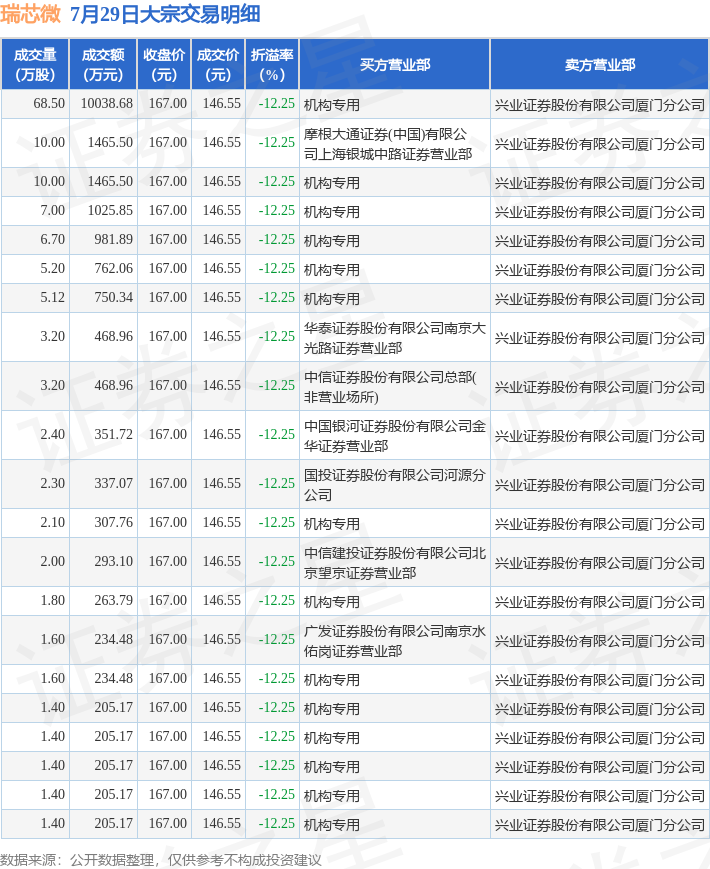This screenshot has height=869, width=710.
Task: Select the 买方营业部 column header
Action: pyautogui.click(x=395, y=64)
